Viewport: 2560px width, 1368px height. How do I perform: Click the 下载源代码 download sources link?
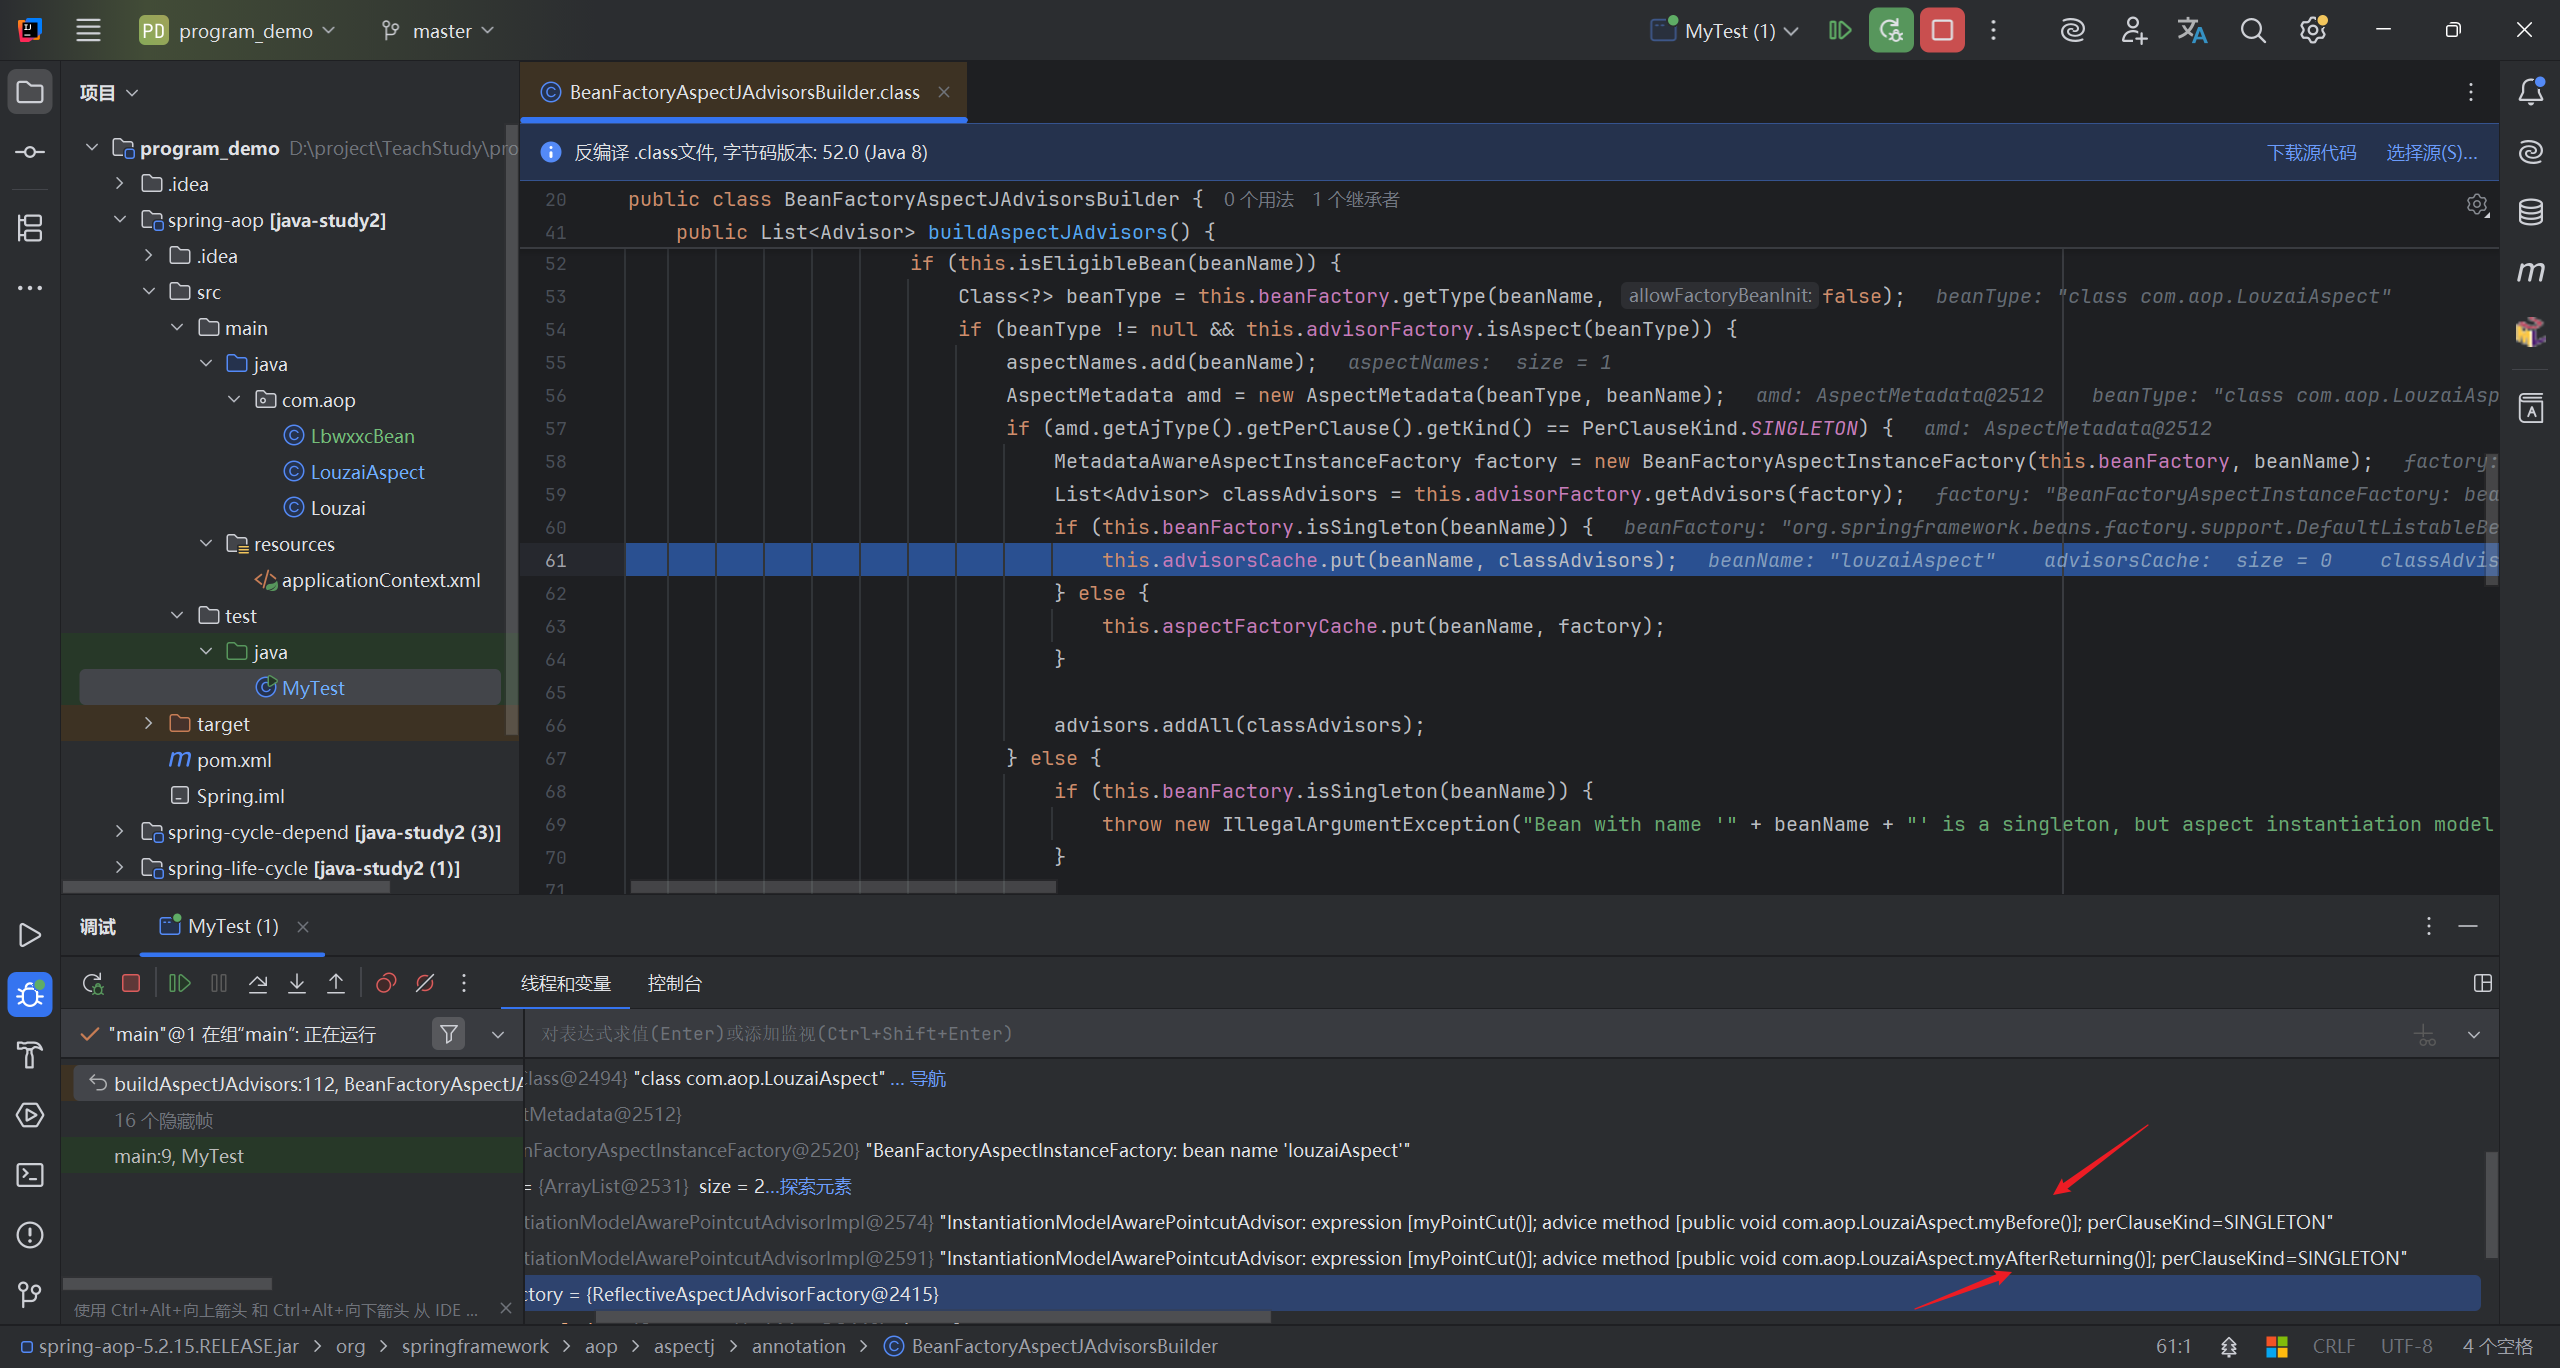click(x=2311, y=152)
